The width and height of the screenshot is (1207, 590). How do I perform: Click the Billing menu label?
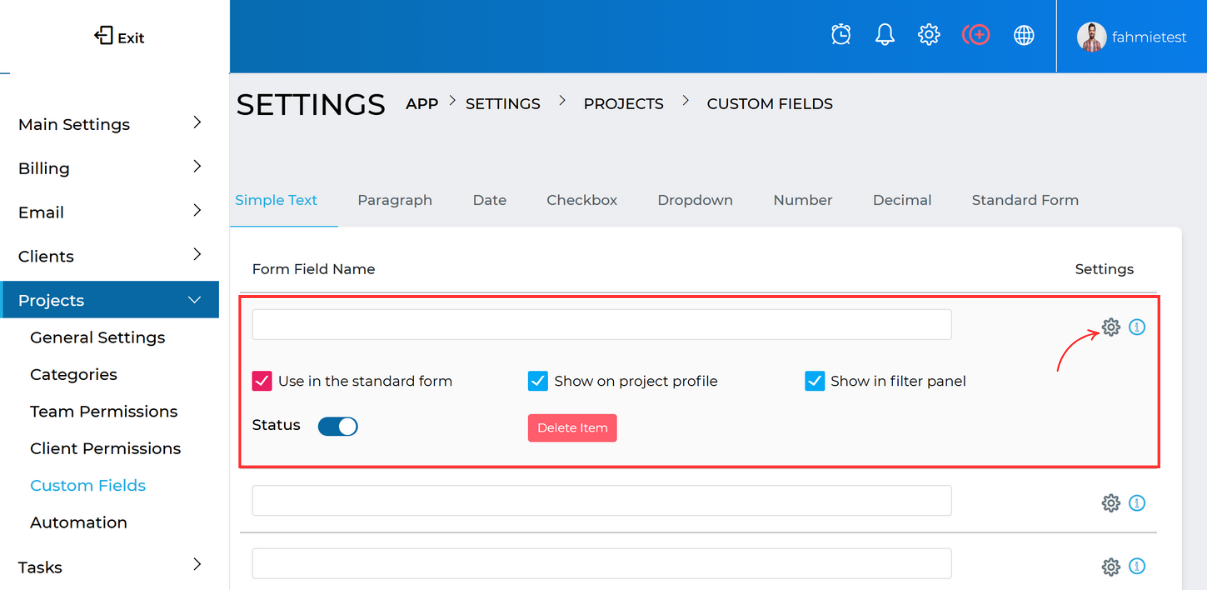tap(44, 168)
